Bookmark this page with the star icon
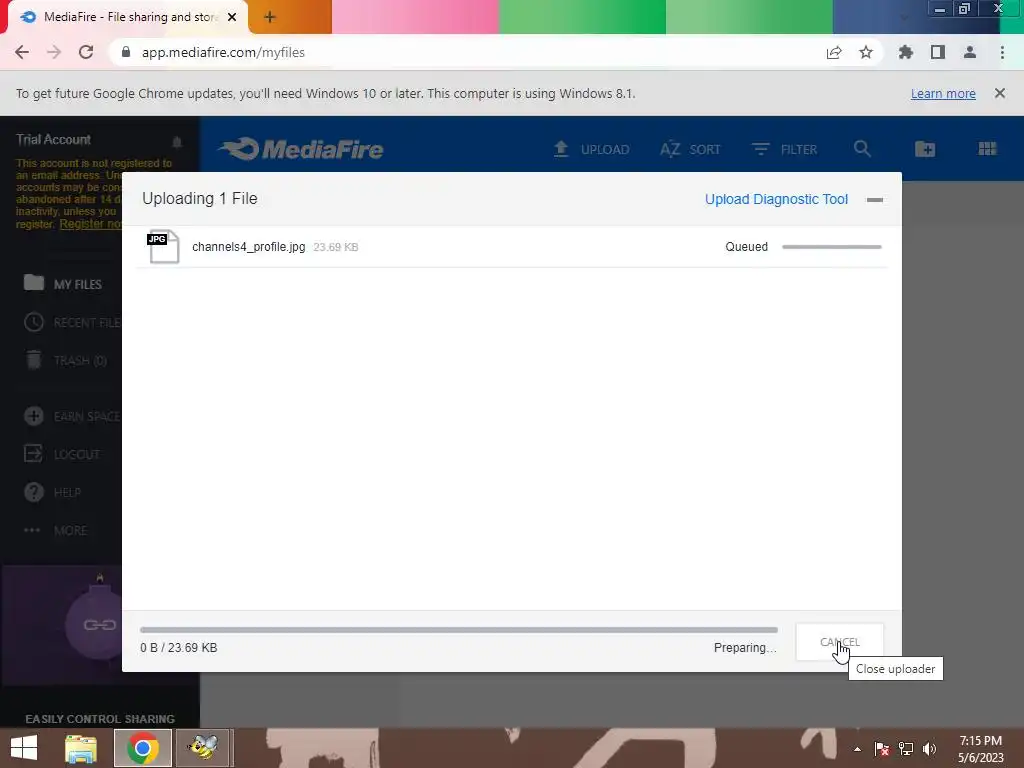This screenshot has height=768, width=1024. tap(866, 52)
